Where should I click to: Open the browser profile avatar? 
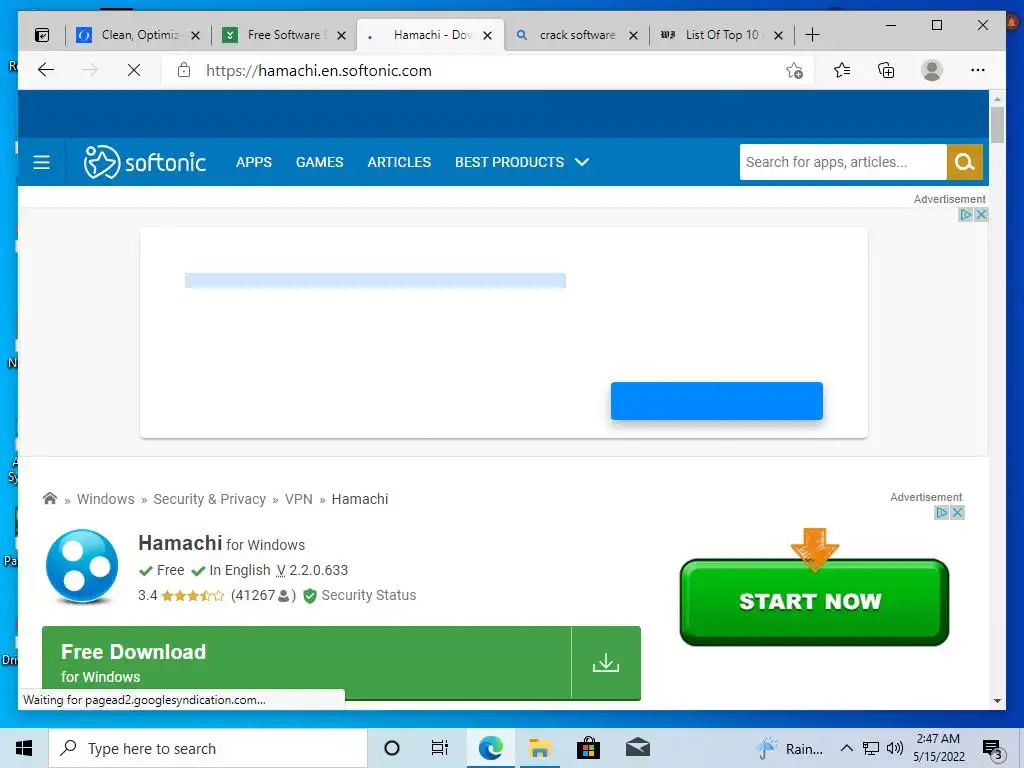pyautogui.click(x=932, y=71)
